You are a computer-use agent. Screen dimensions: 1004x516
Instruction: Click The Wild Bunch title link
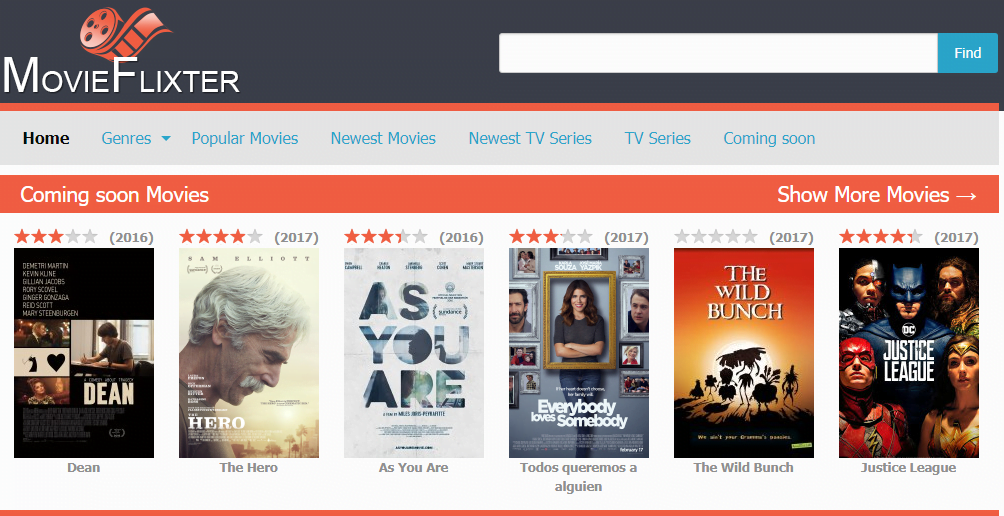pos(743,467)
